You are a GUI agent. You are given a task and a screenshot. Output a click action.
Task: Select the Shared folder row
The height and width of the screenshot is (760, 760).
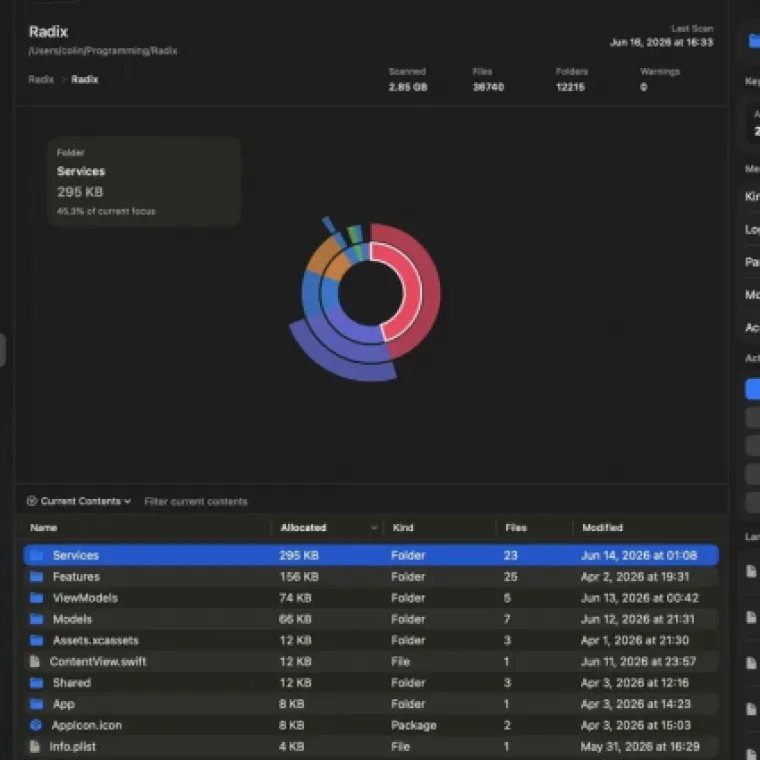coord(371,682)
